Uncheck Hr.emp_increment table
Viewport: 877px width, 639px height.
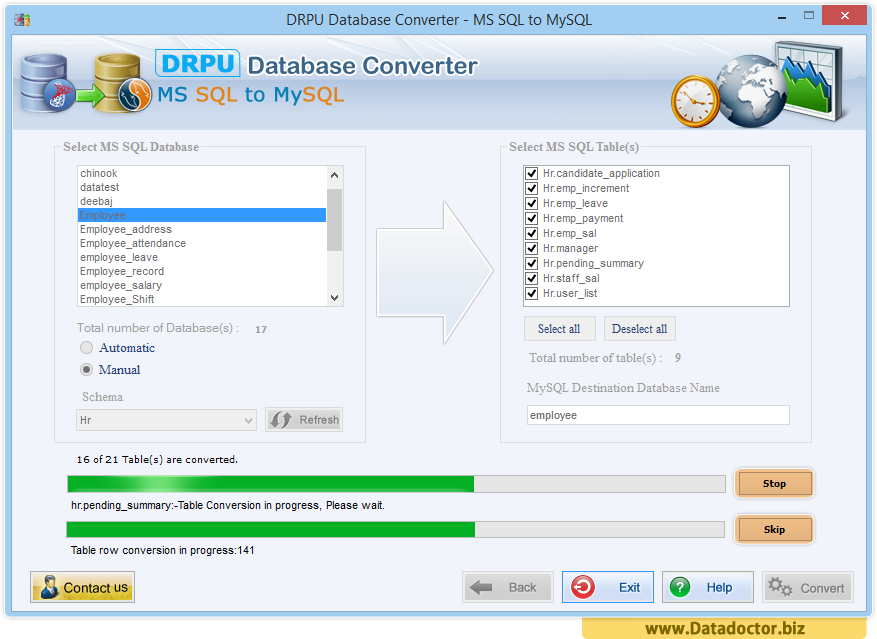pyautogui.click(x=531, y=189)
